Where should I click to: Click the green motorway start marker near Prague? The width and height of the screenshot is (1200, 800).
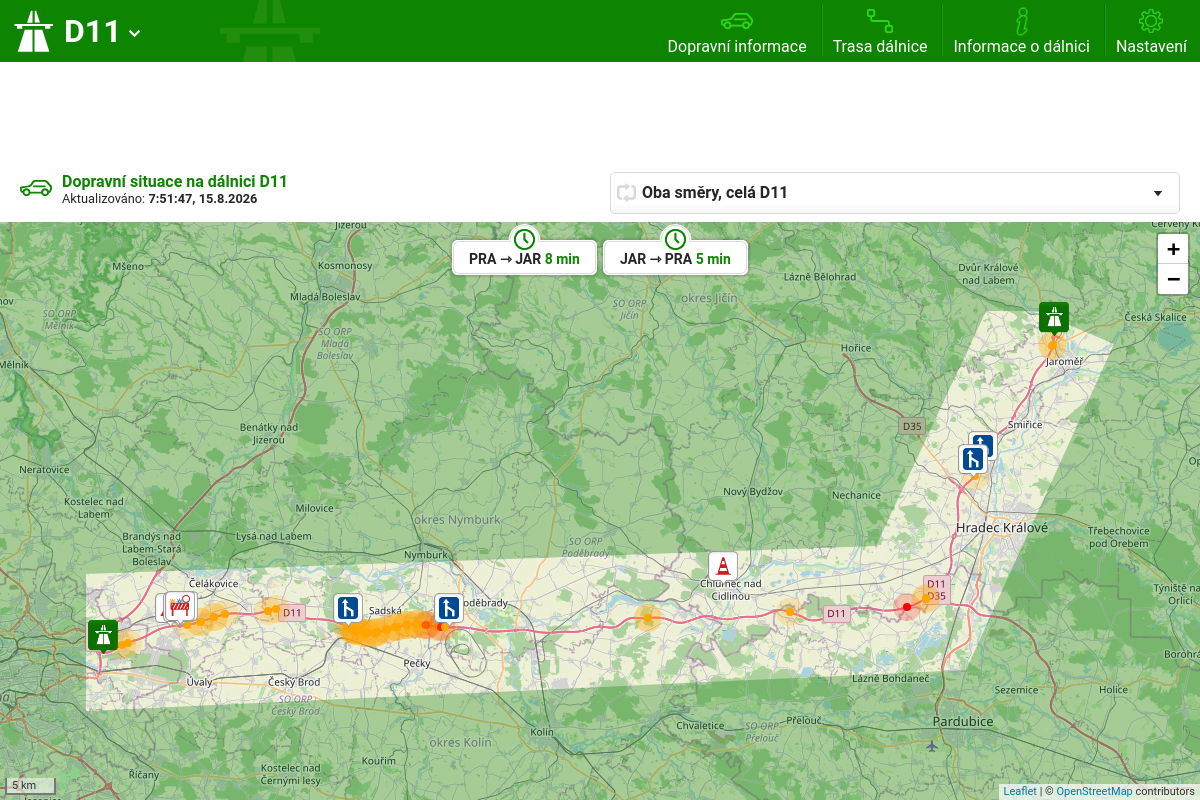coord(103,635)
